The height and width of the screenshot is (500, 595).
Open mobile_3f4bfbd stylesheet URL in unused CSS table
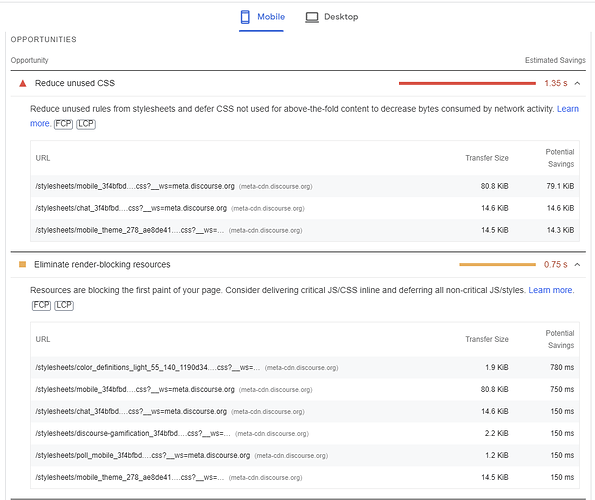[135, 186]
